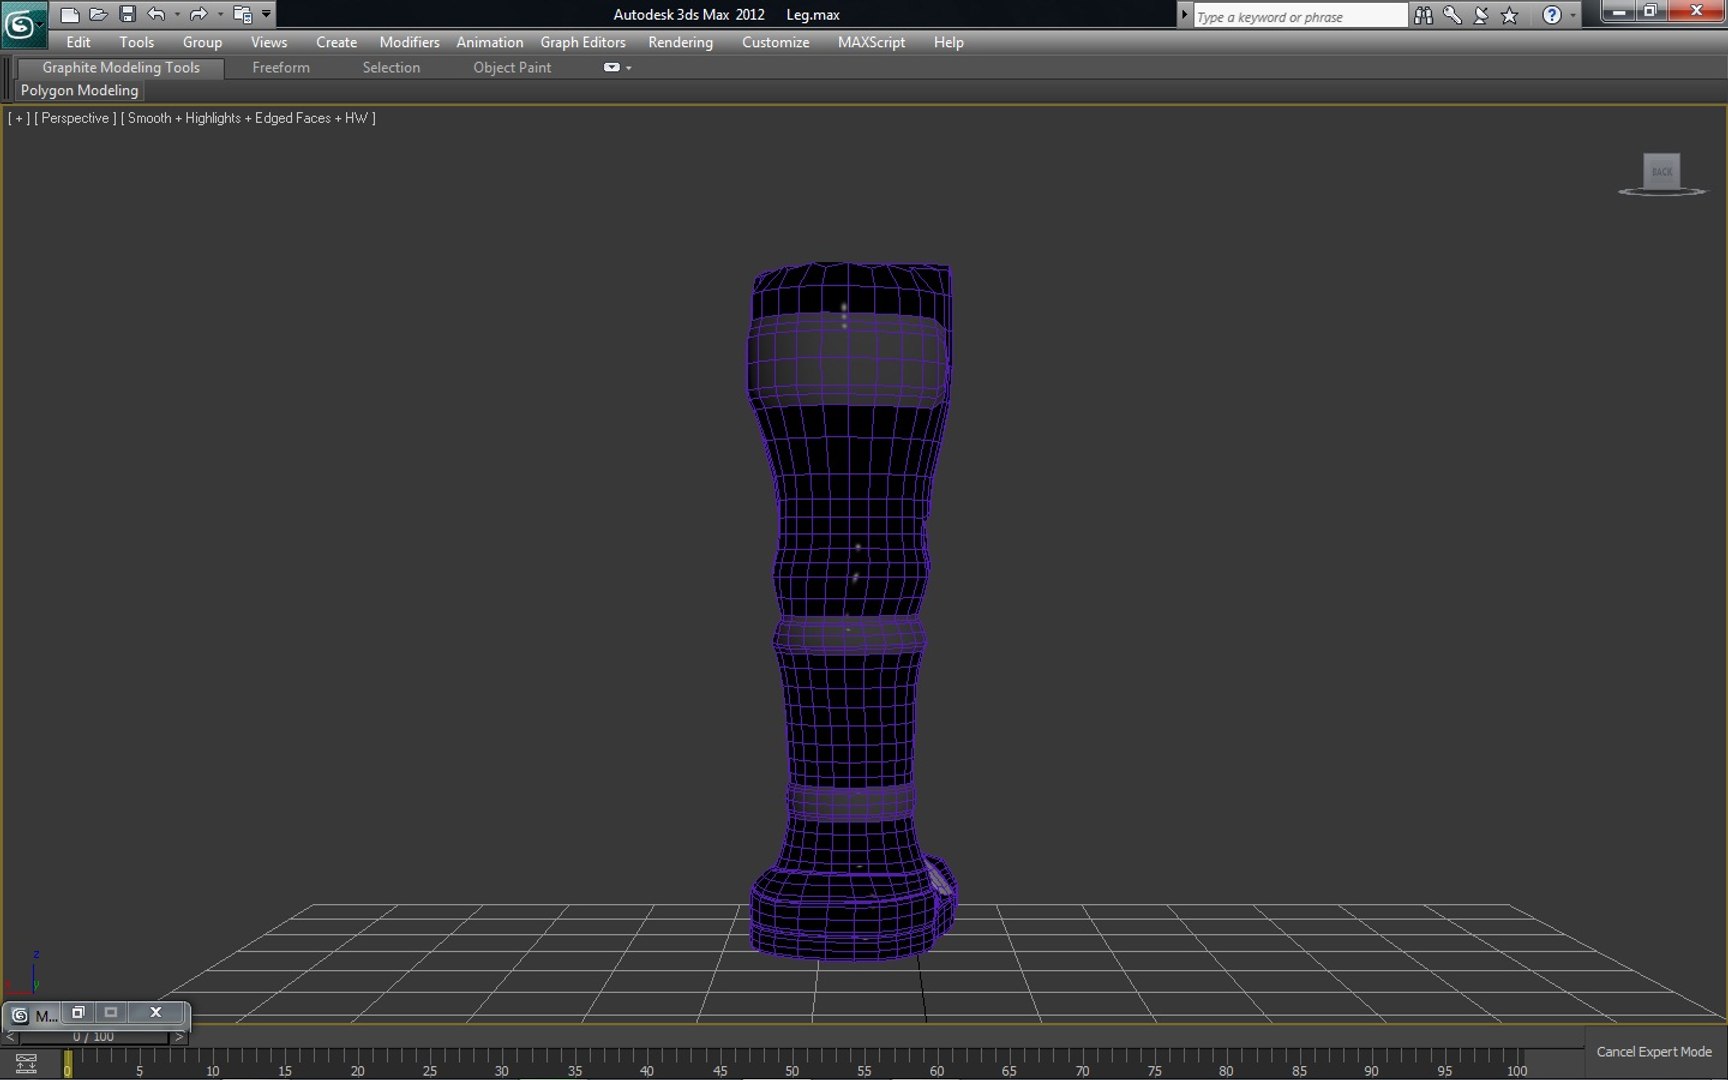Open the Modifiers menu
Screen dimensions: 1728x1080
(409, 42)
